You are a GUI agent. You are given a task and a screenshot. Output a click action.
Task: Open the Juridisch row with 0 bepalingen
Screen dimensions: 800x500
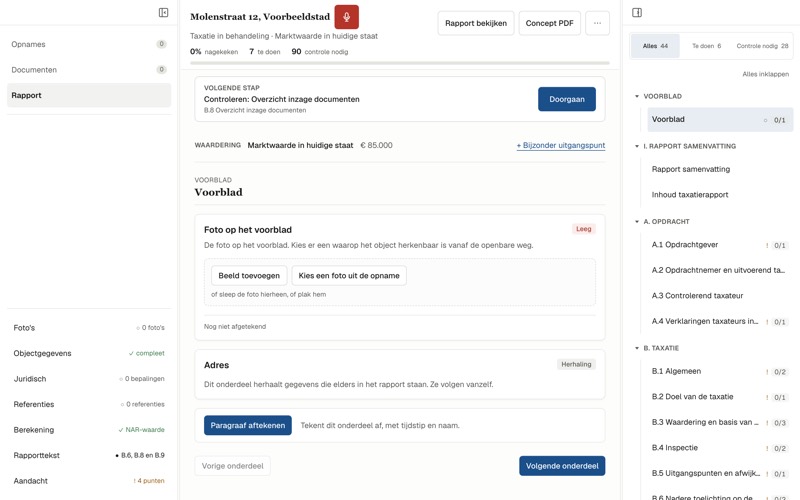(89, 379)
